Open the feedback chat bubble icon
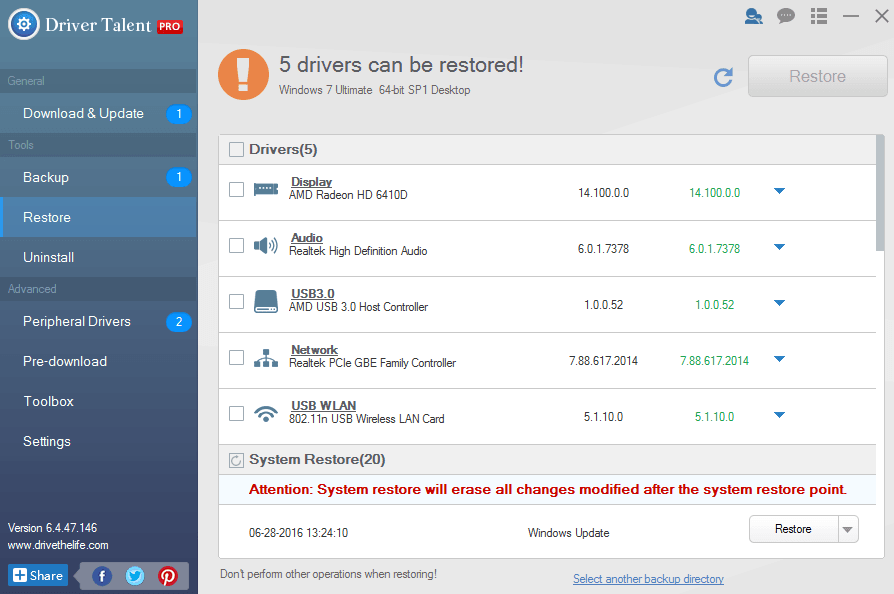This screenshot has width=894, height=594. click(786, 16)
